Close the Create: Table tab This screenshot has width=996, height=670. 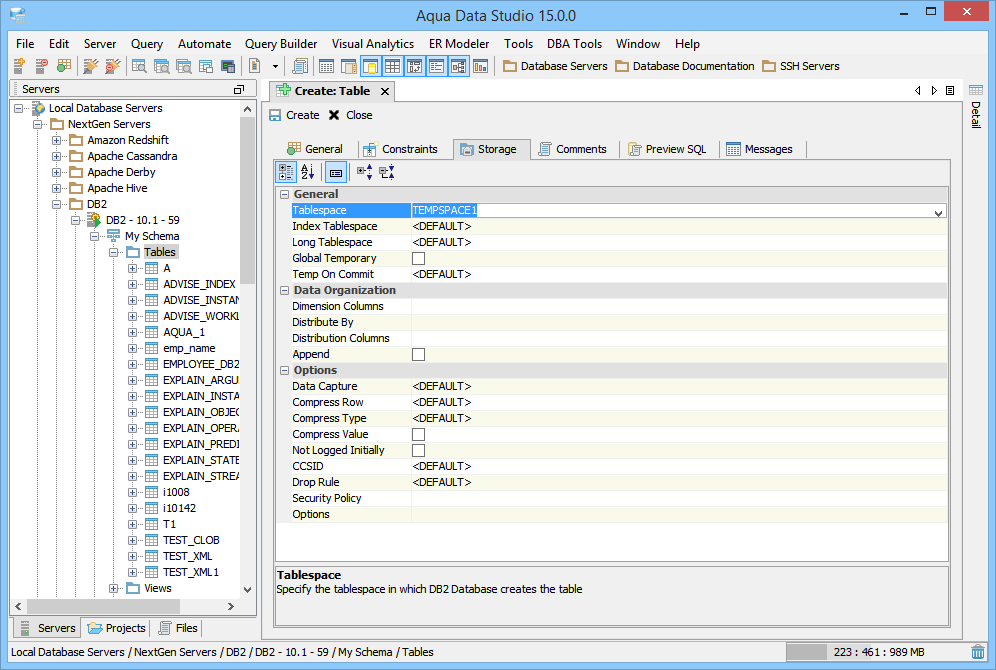coord(385,91)
